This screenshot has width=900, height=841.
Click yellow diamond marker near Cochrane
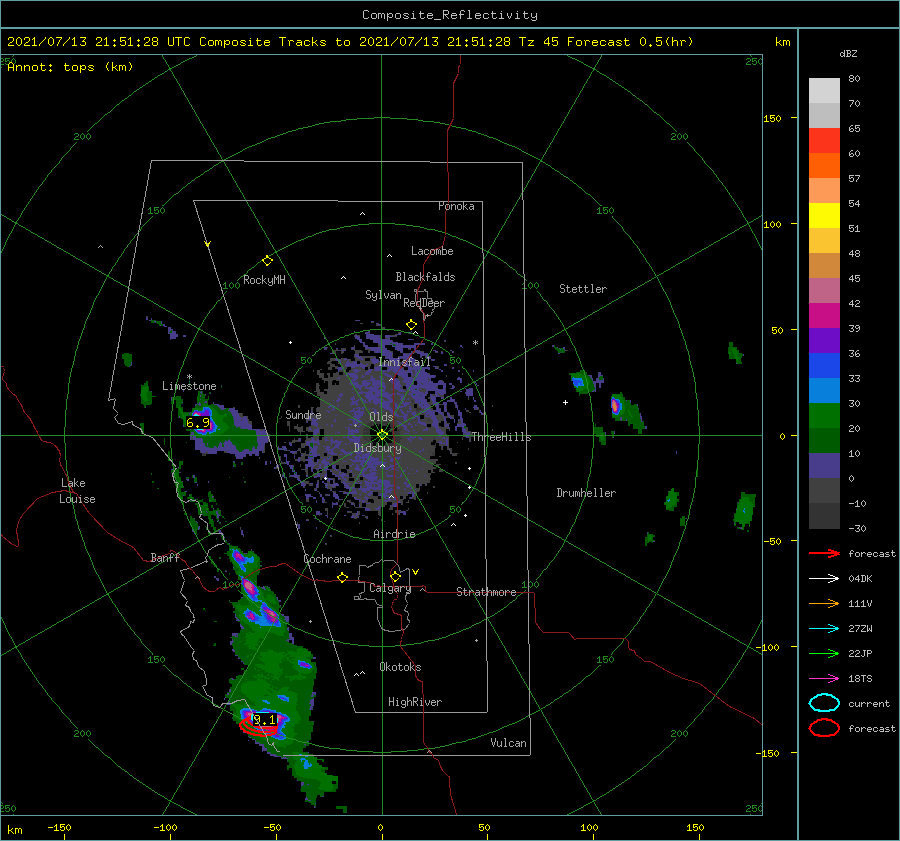pos(342,578)
